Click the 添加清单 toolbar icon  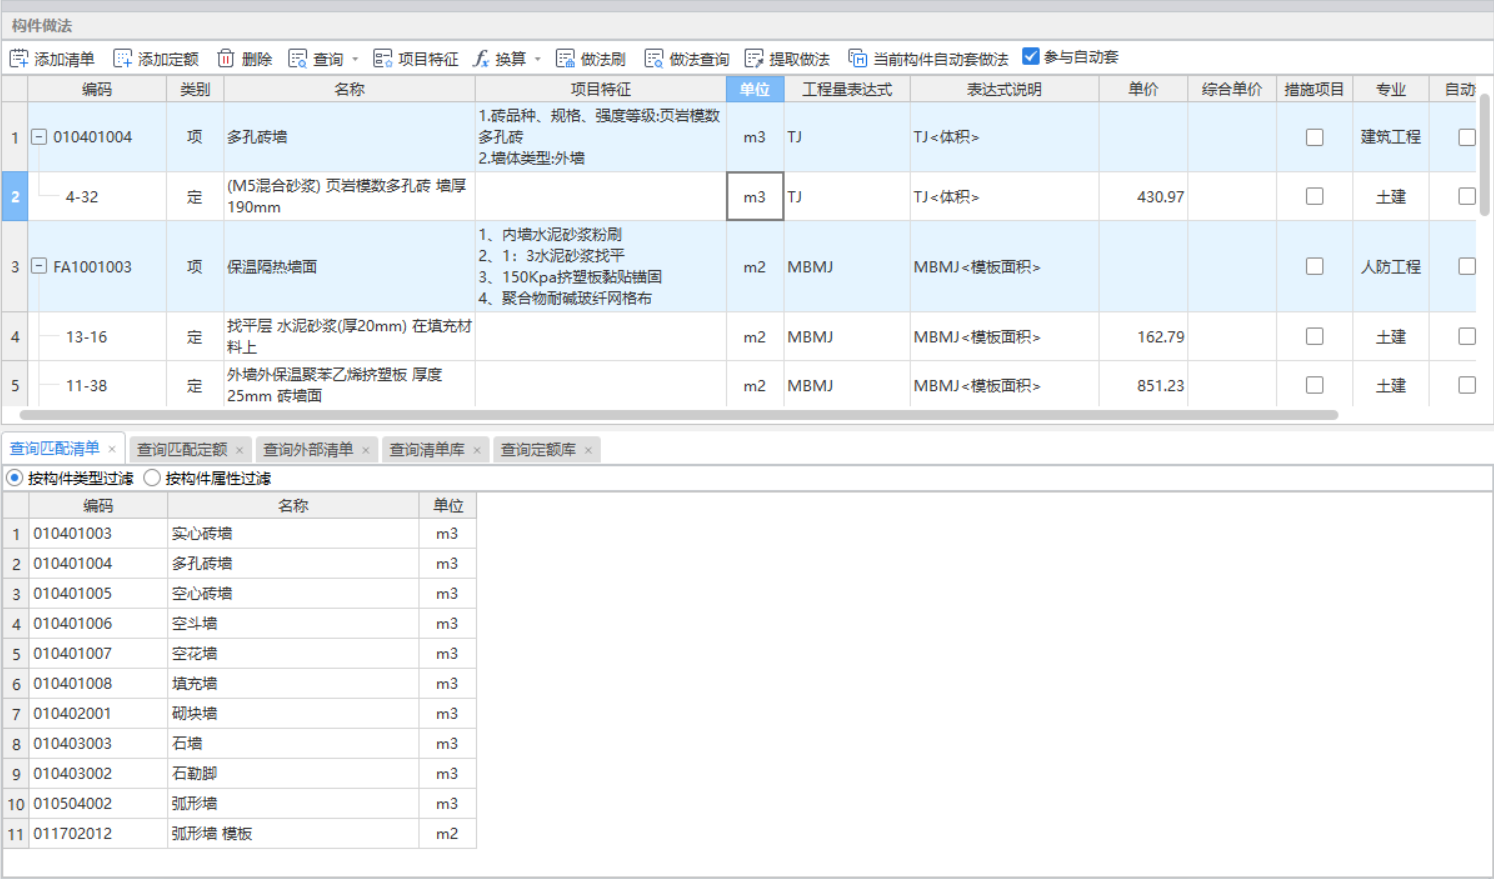pyautogui.click(x=19, y=59)
